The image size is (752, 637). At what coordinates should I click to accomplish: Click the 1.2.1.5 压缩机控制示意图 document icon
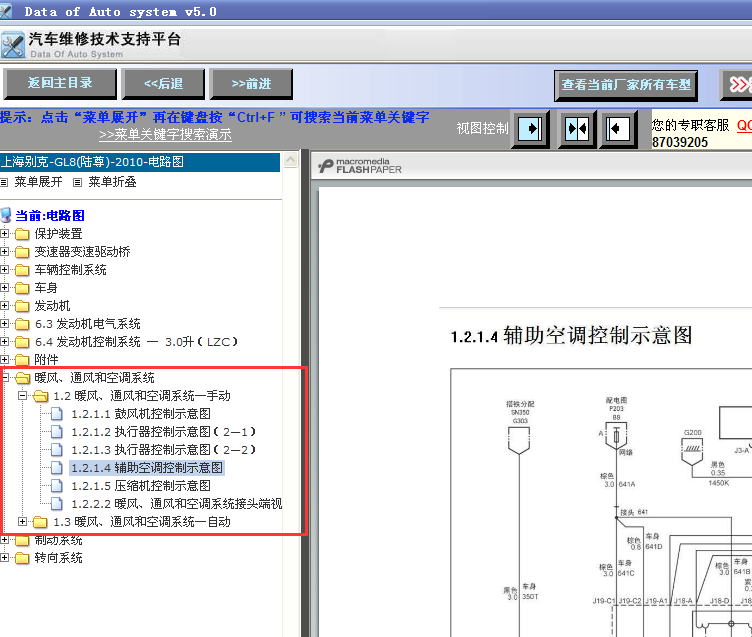(x=57, y=486)
